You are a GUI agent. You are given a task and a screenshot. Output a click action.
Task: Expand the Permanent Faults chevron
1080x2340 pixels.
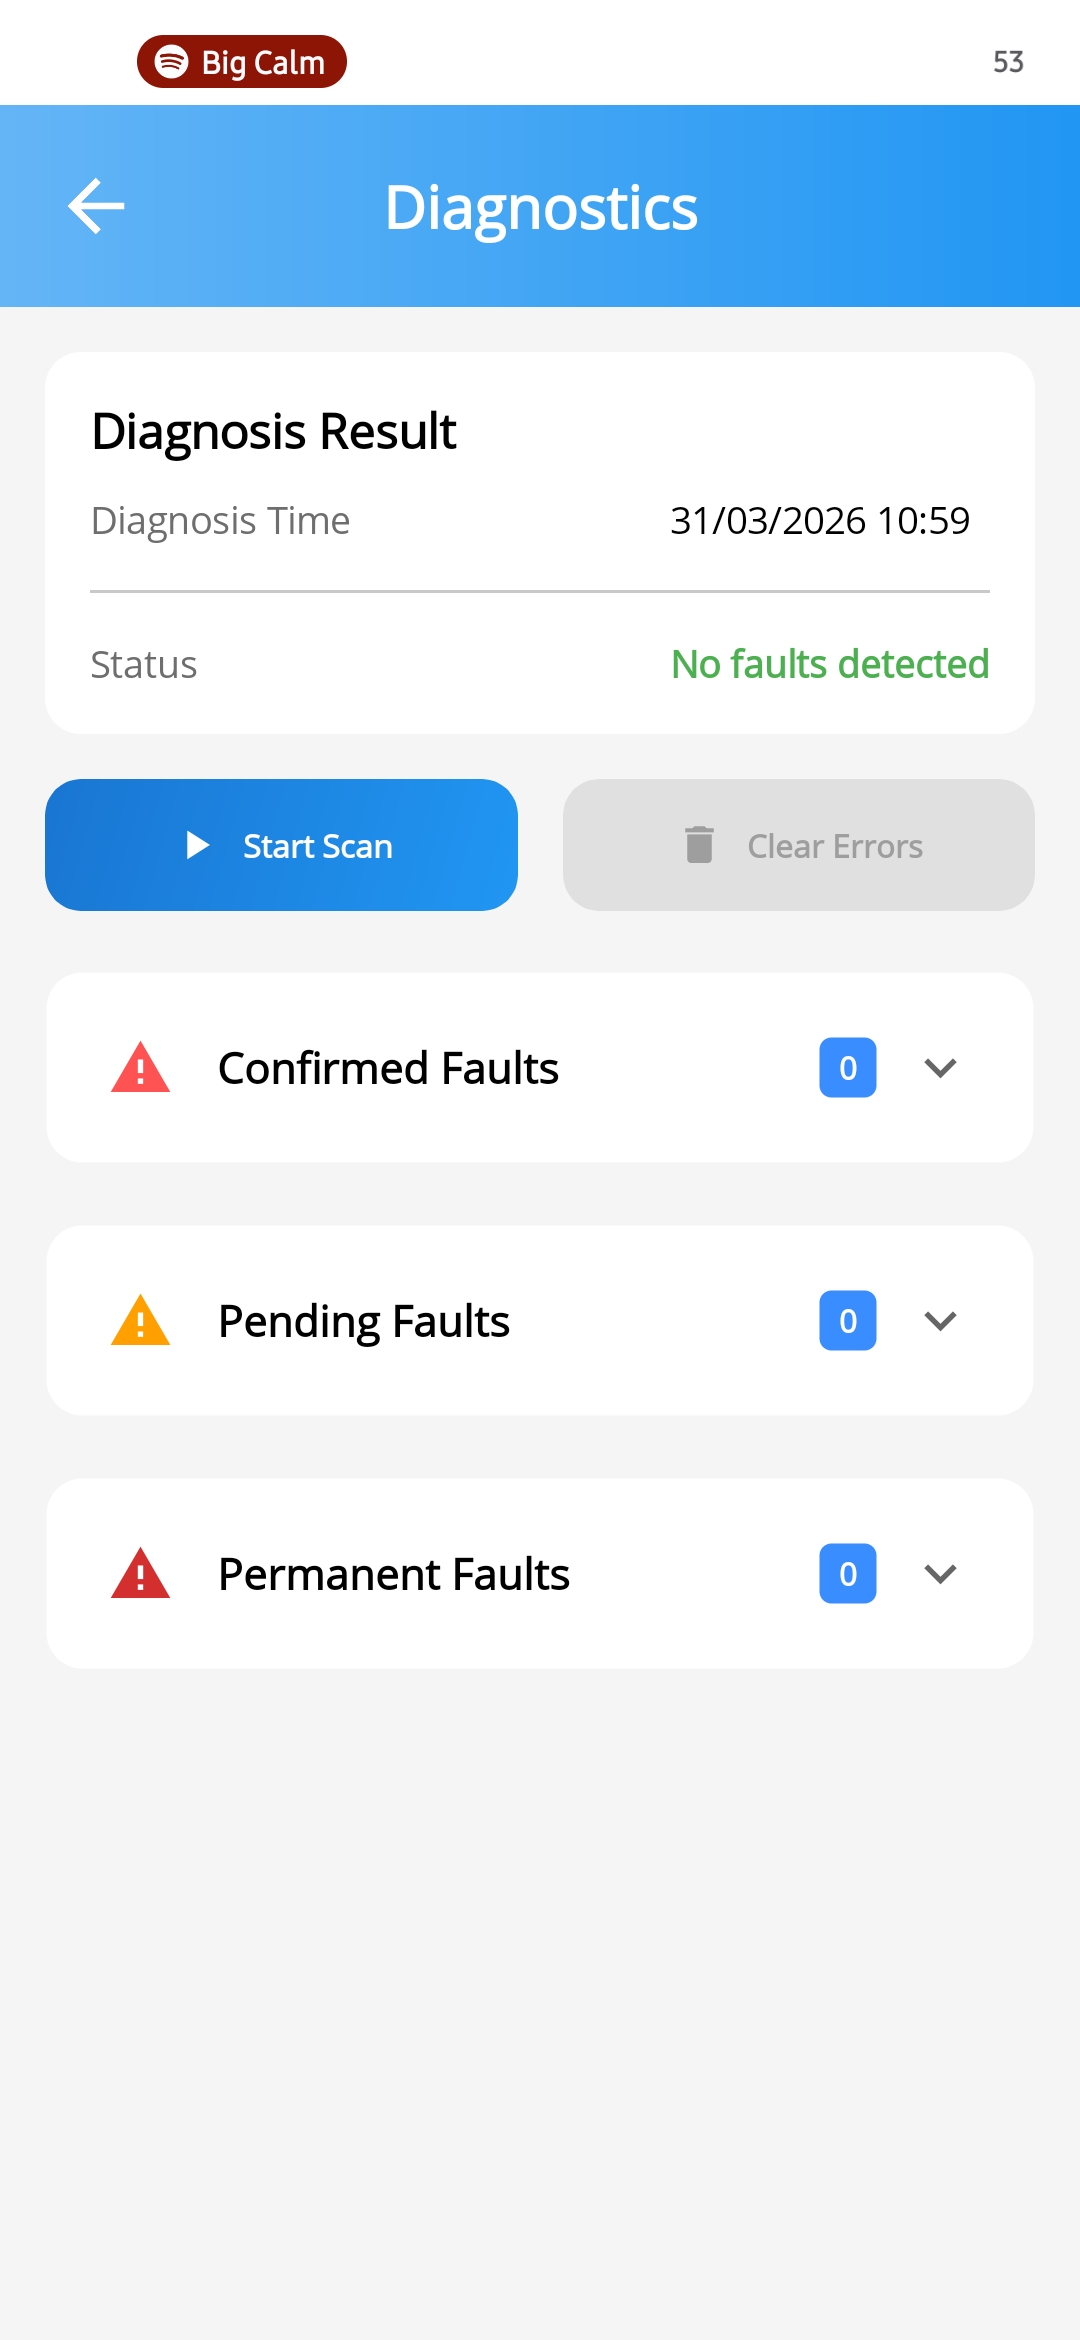coord(940,1574)
